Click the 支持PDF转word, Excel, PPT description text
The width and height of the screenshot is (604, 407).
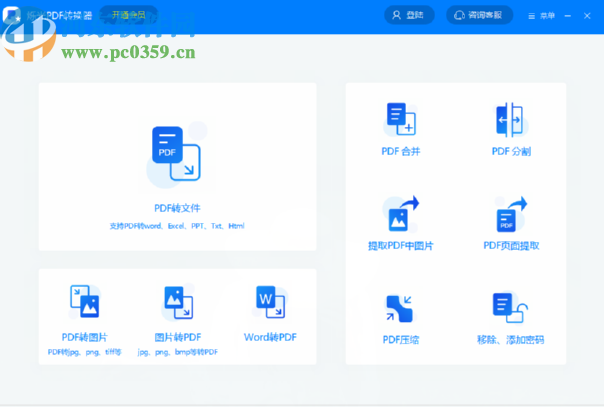click(177, 226)
